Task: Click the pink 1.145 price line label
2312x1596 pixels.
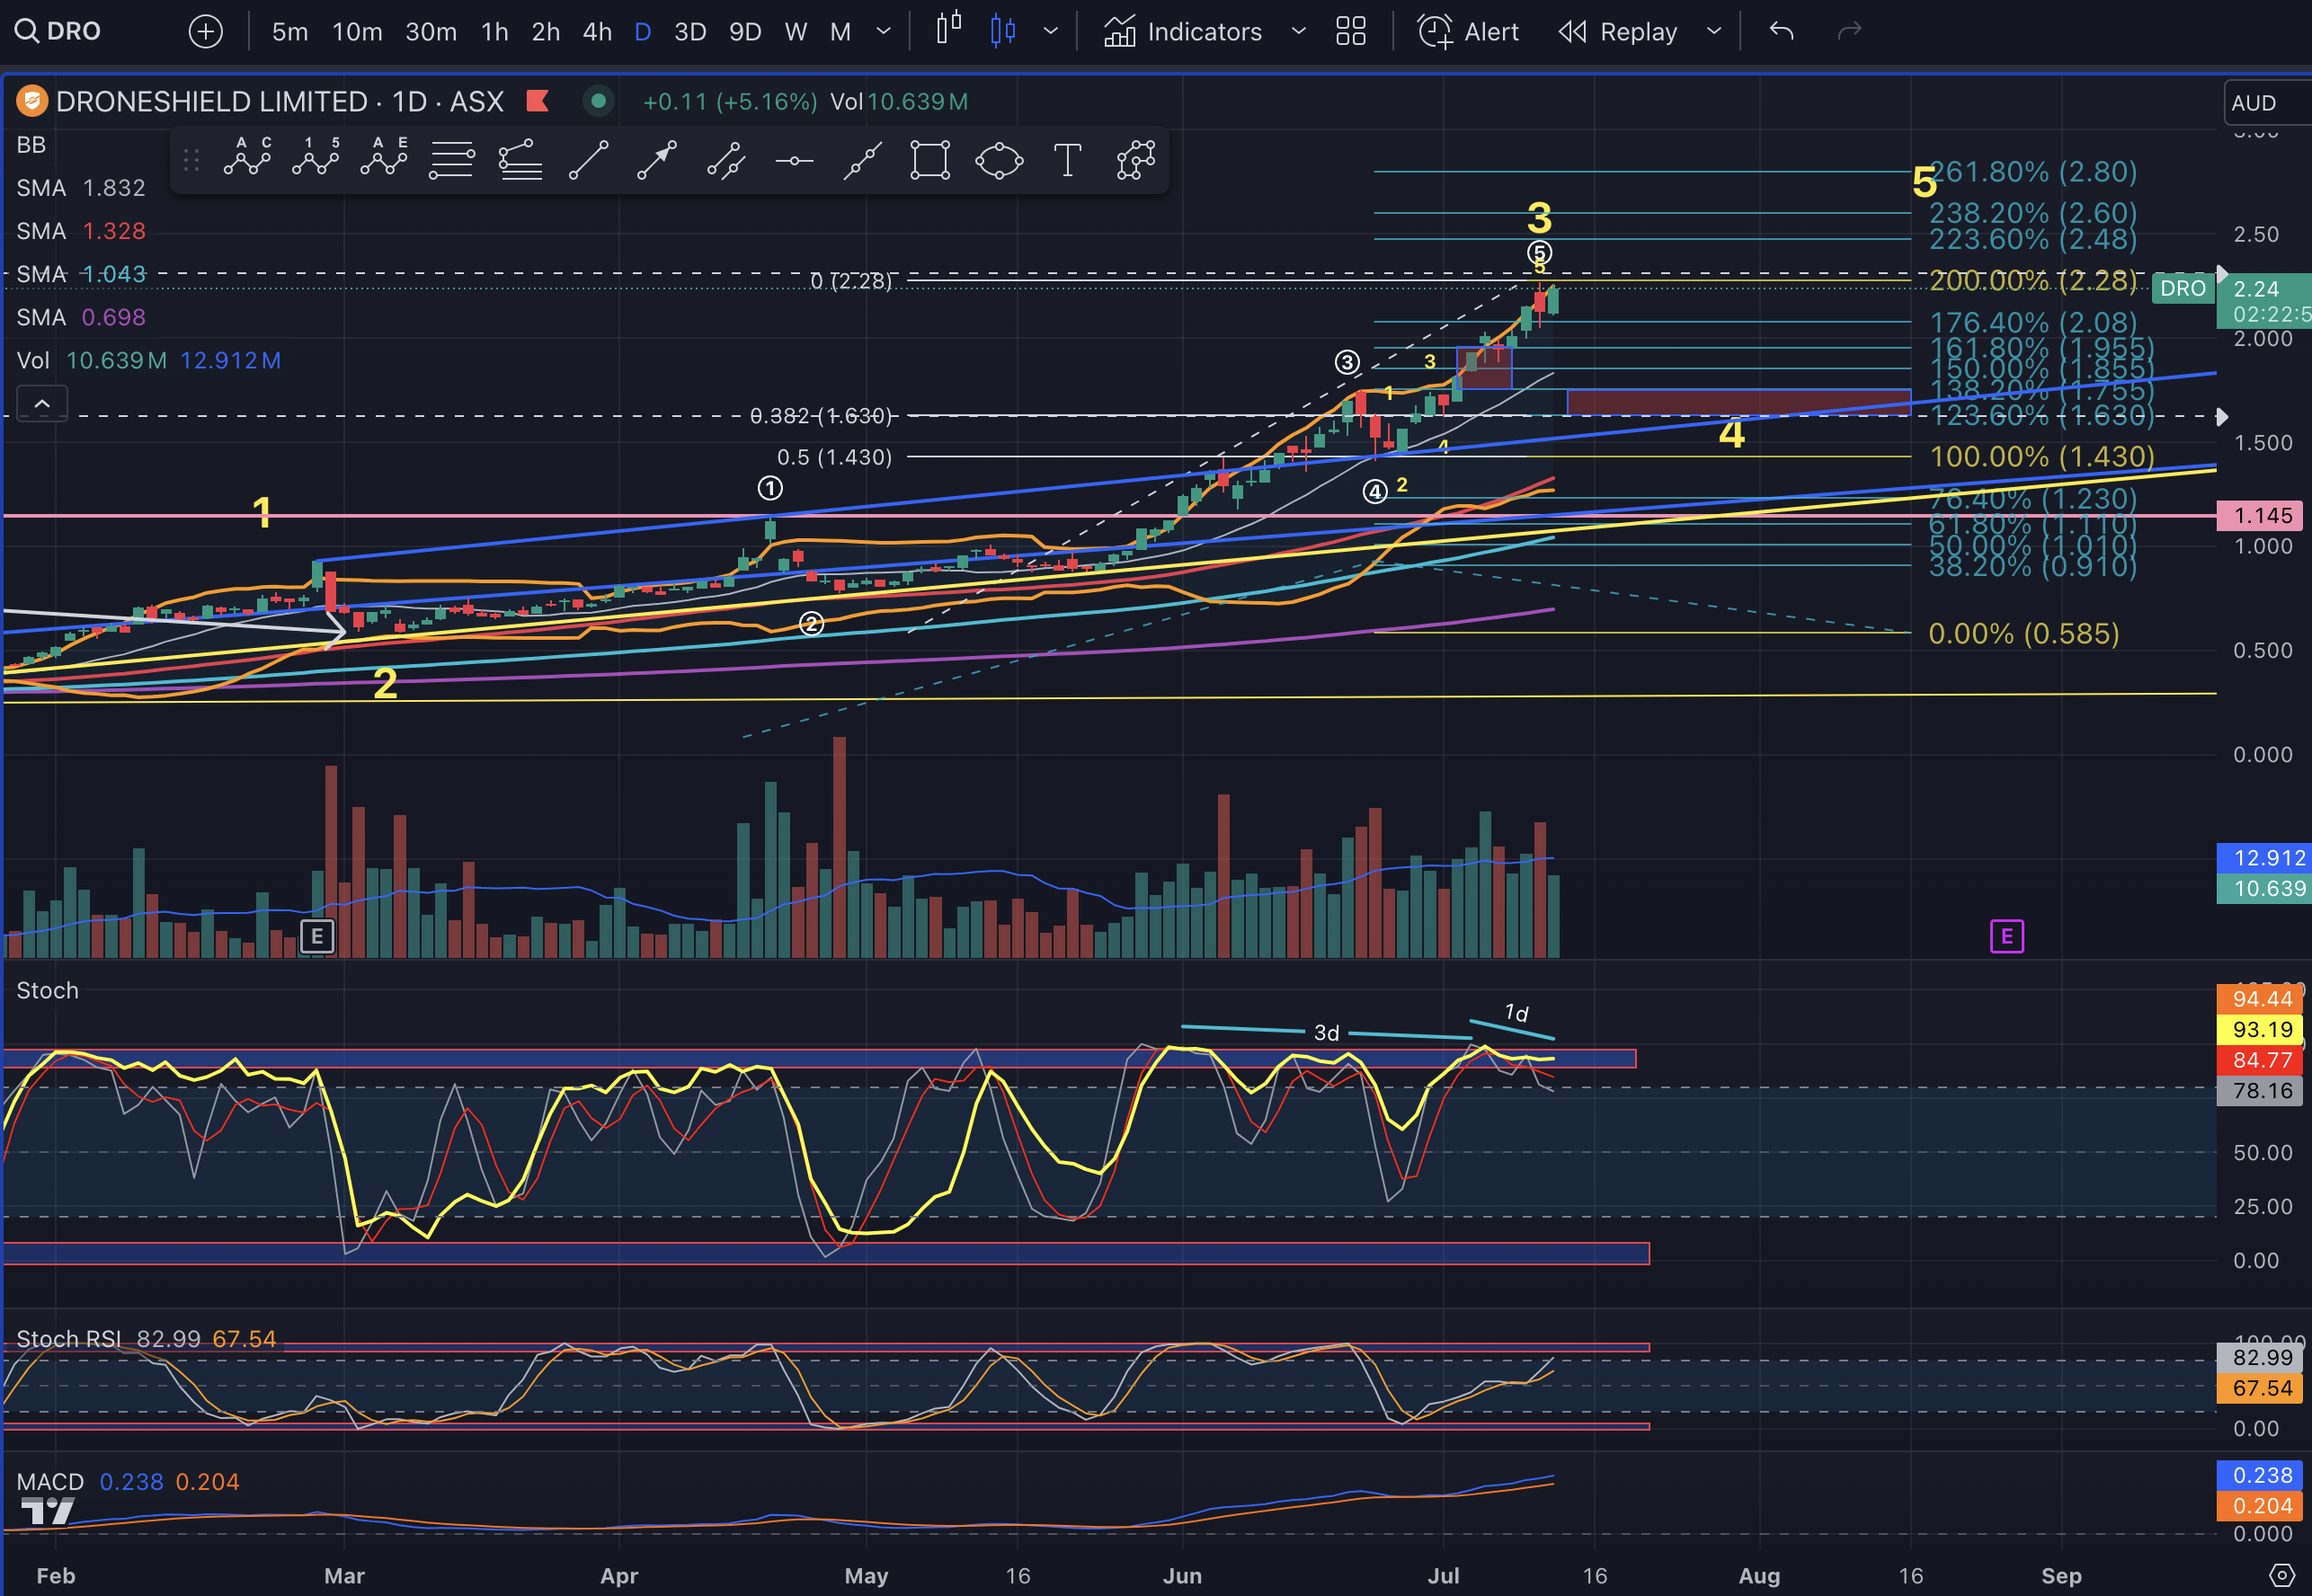Action: 2262,516
